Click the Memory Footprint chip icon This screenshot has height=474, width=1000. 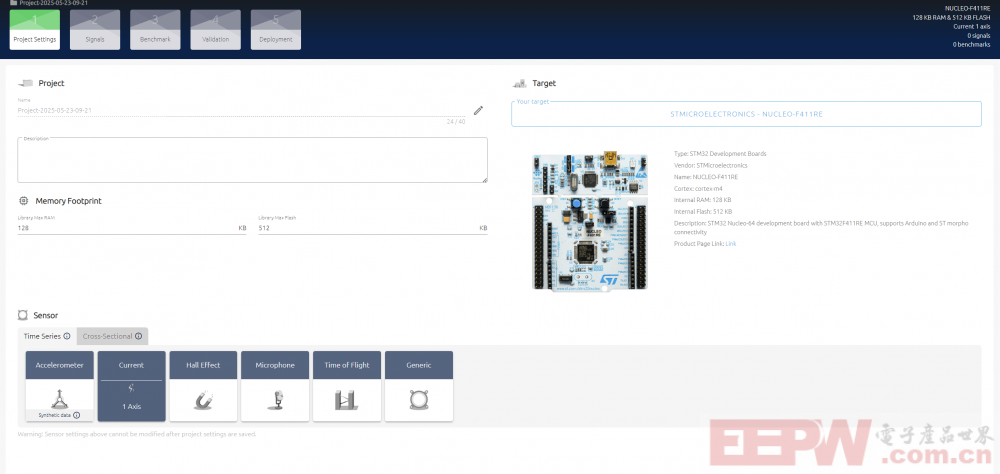[24, 201]
